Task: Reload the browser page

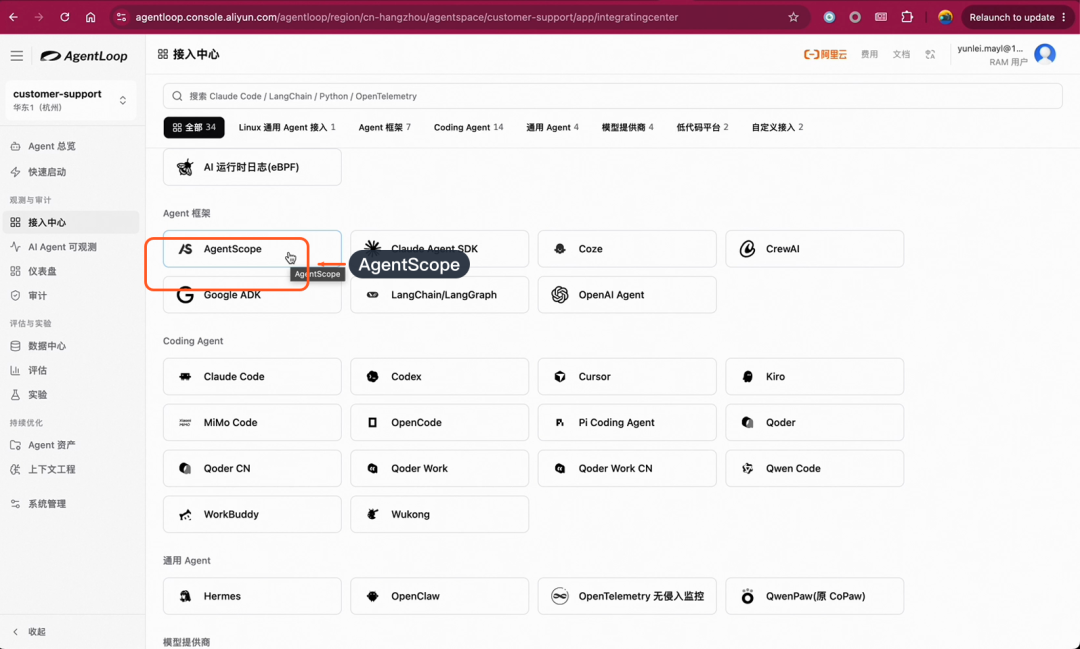Action: click(65, 17)
